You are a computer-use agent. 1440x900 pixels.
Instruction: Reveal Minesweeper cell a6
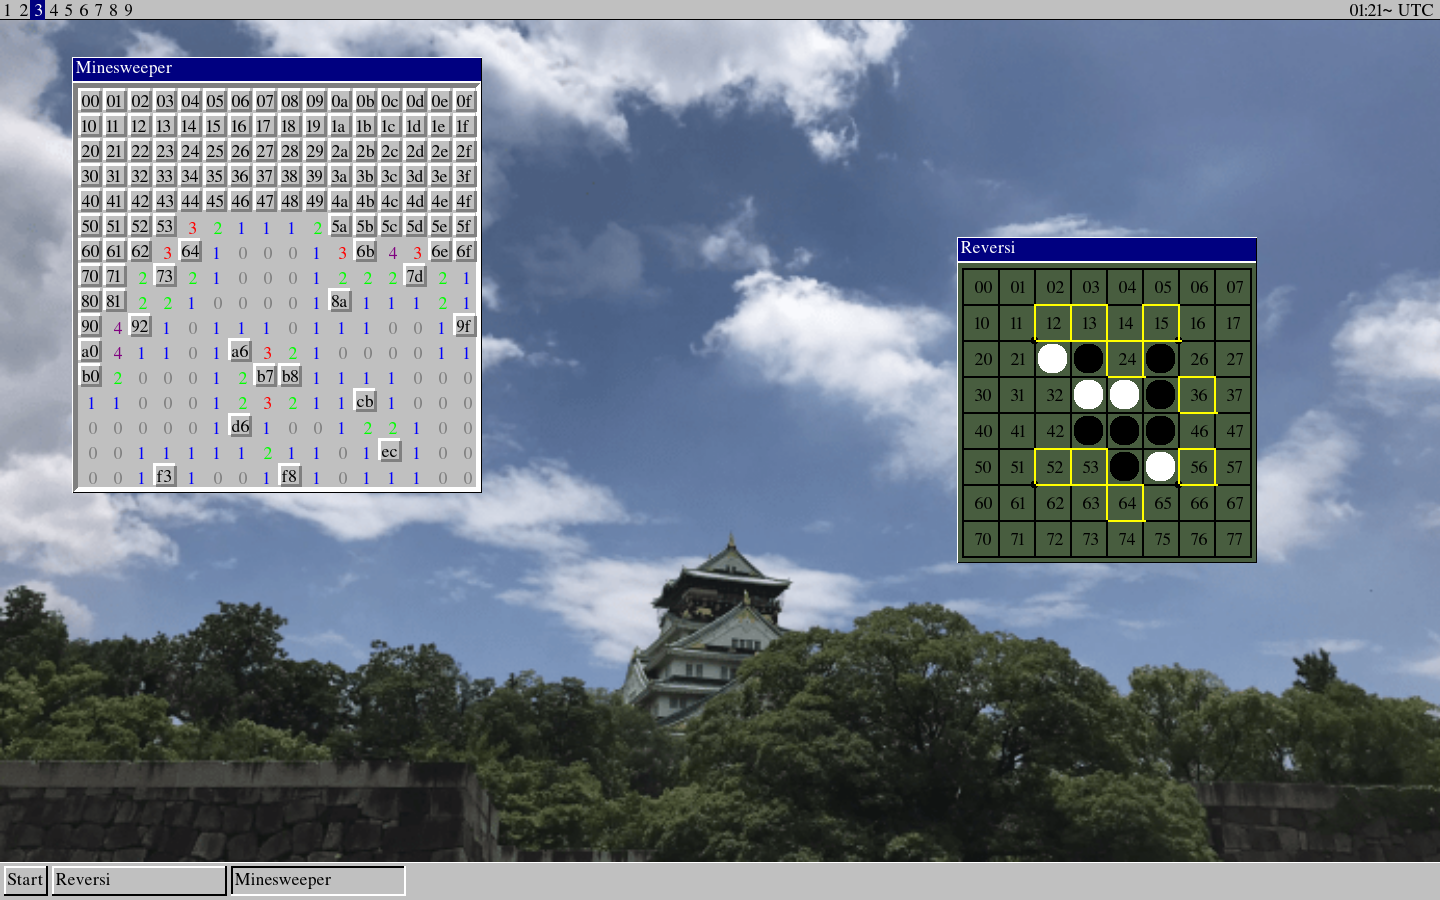coord(240,351)
